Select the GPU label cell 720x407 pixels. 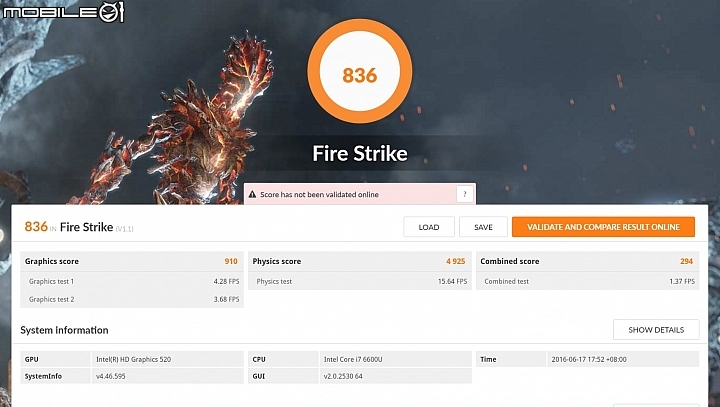55,359
